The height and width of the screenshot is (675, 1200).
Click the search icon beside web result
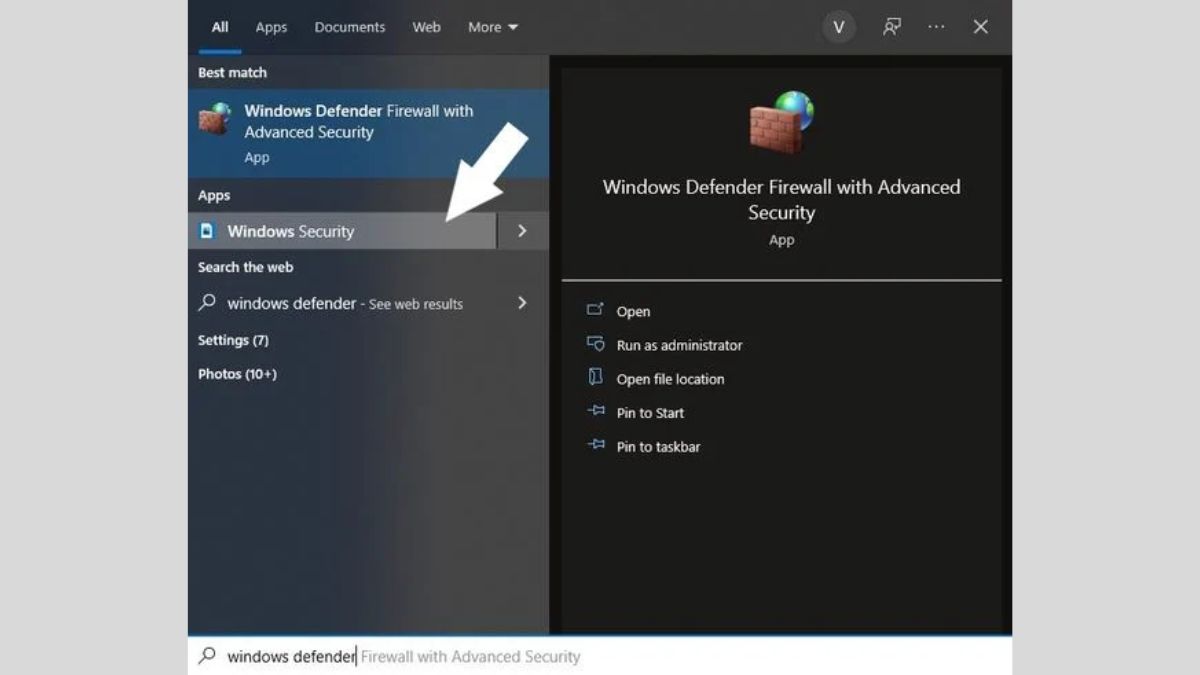click(207, 303)
